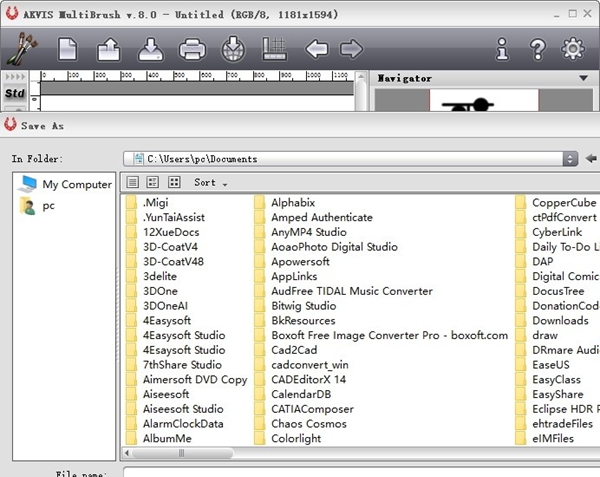This screenshot has width=600, height=477.
Task: Click the horizontal scrollbar of the file list
Action: point(182,453)
